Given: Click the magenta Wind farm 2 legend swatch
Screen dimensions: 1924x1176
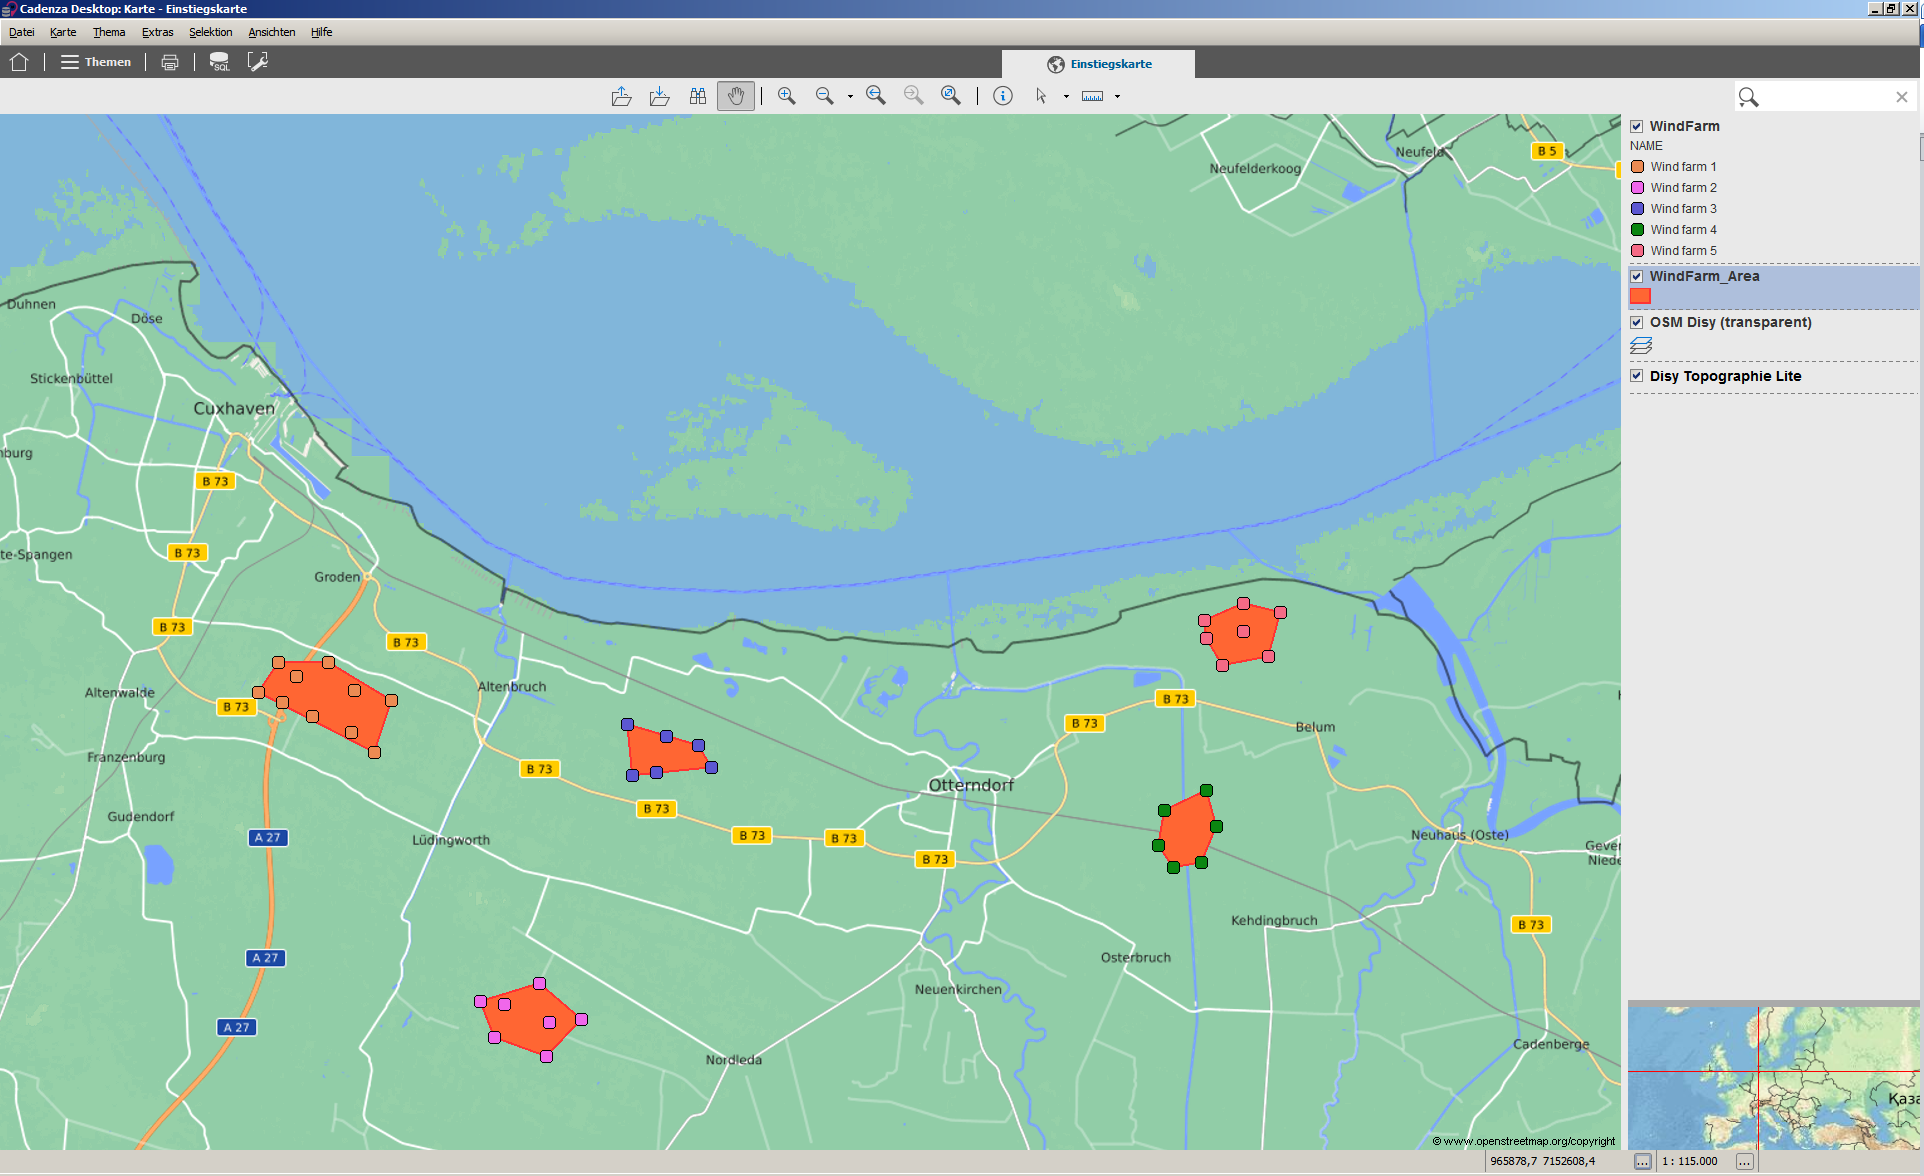Looking at the screenshot, I should coord(1638,188).
